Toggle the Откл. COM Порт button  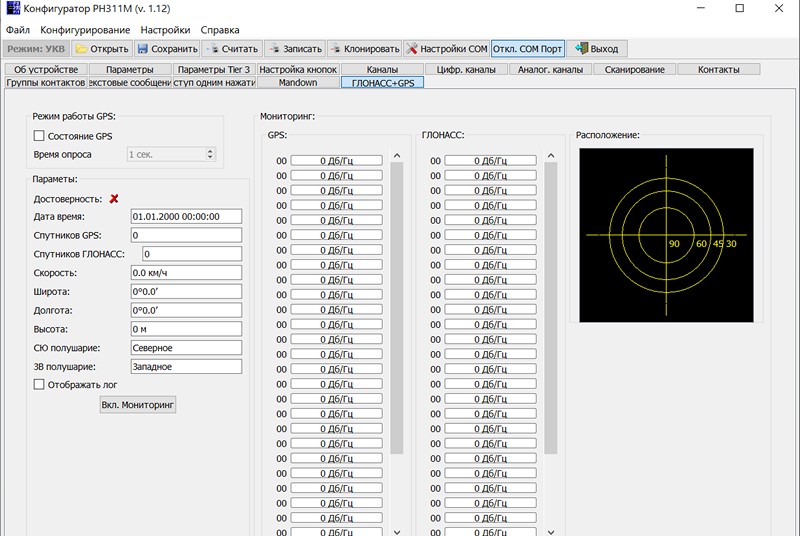[527, 48]
